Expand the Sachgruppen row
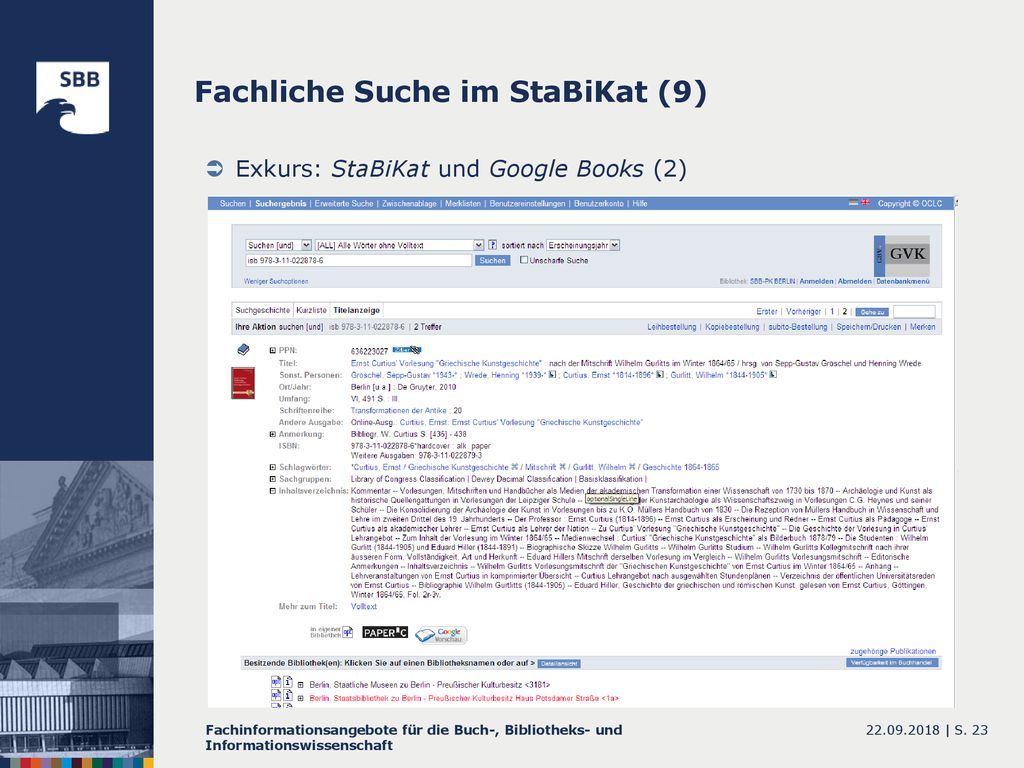 click(x=272, y=479)
